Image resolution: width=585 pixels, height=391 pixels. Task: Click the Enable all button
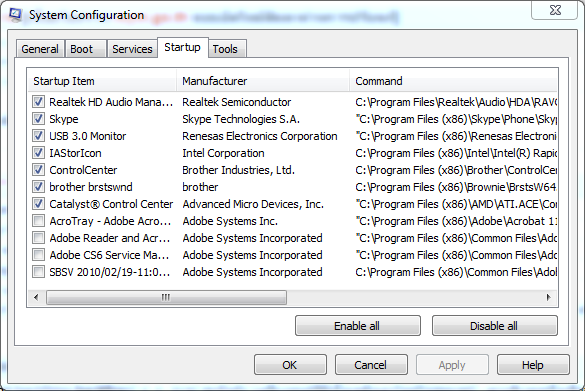click(357, 326)
